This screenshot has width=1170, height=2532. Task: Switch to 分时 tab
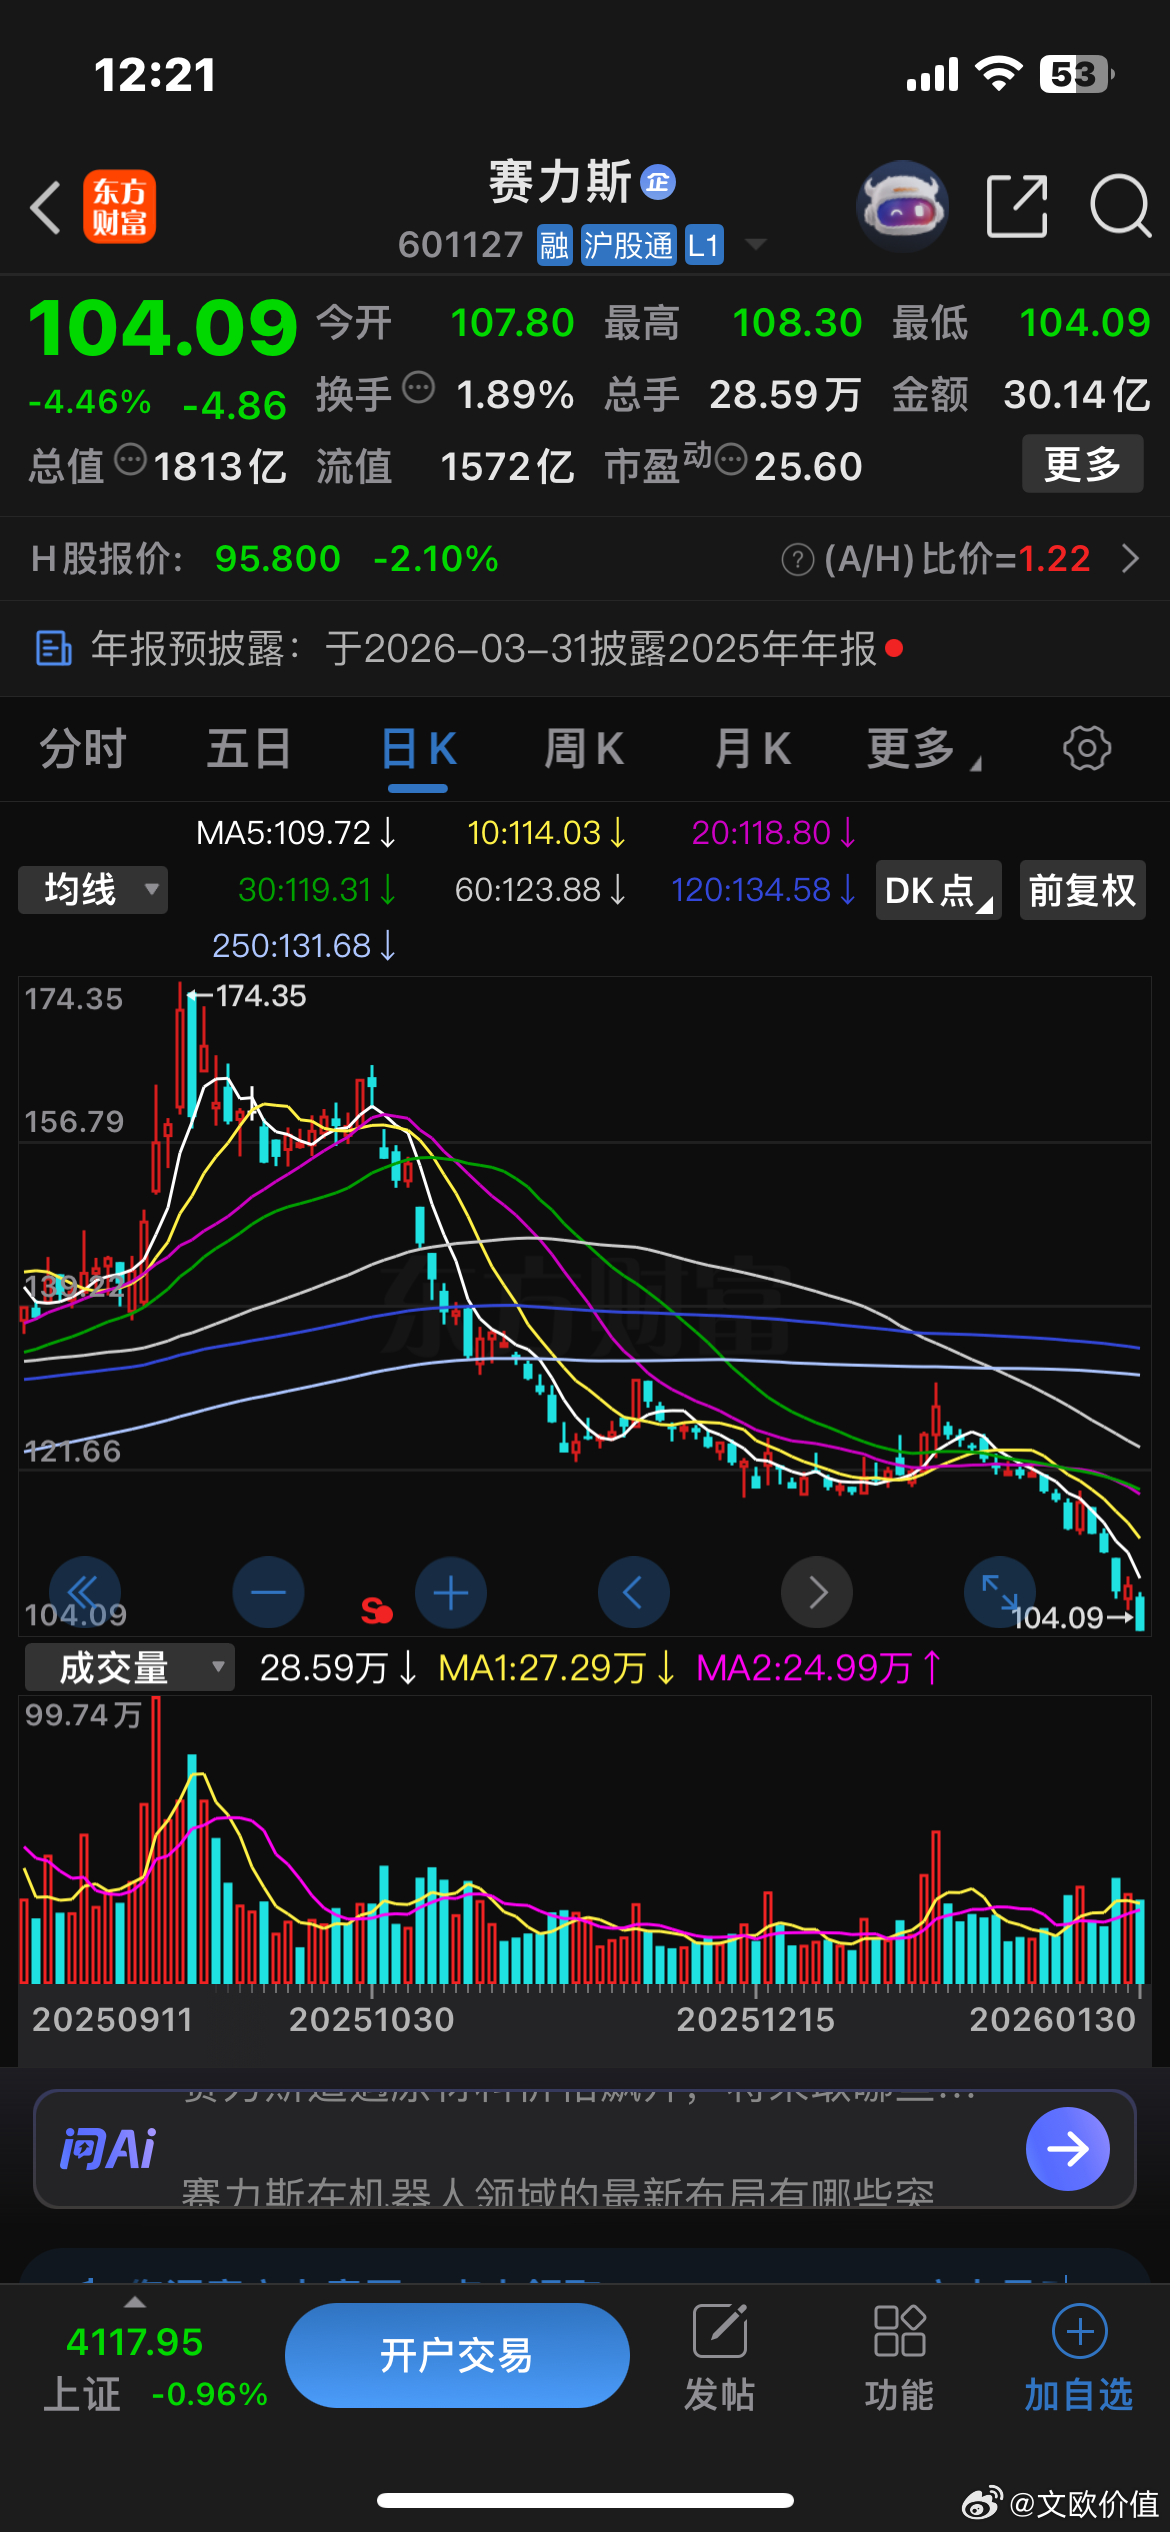(83, 749)
